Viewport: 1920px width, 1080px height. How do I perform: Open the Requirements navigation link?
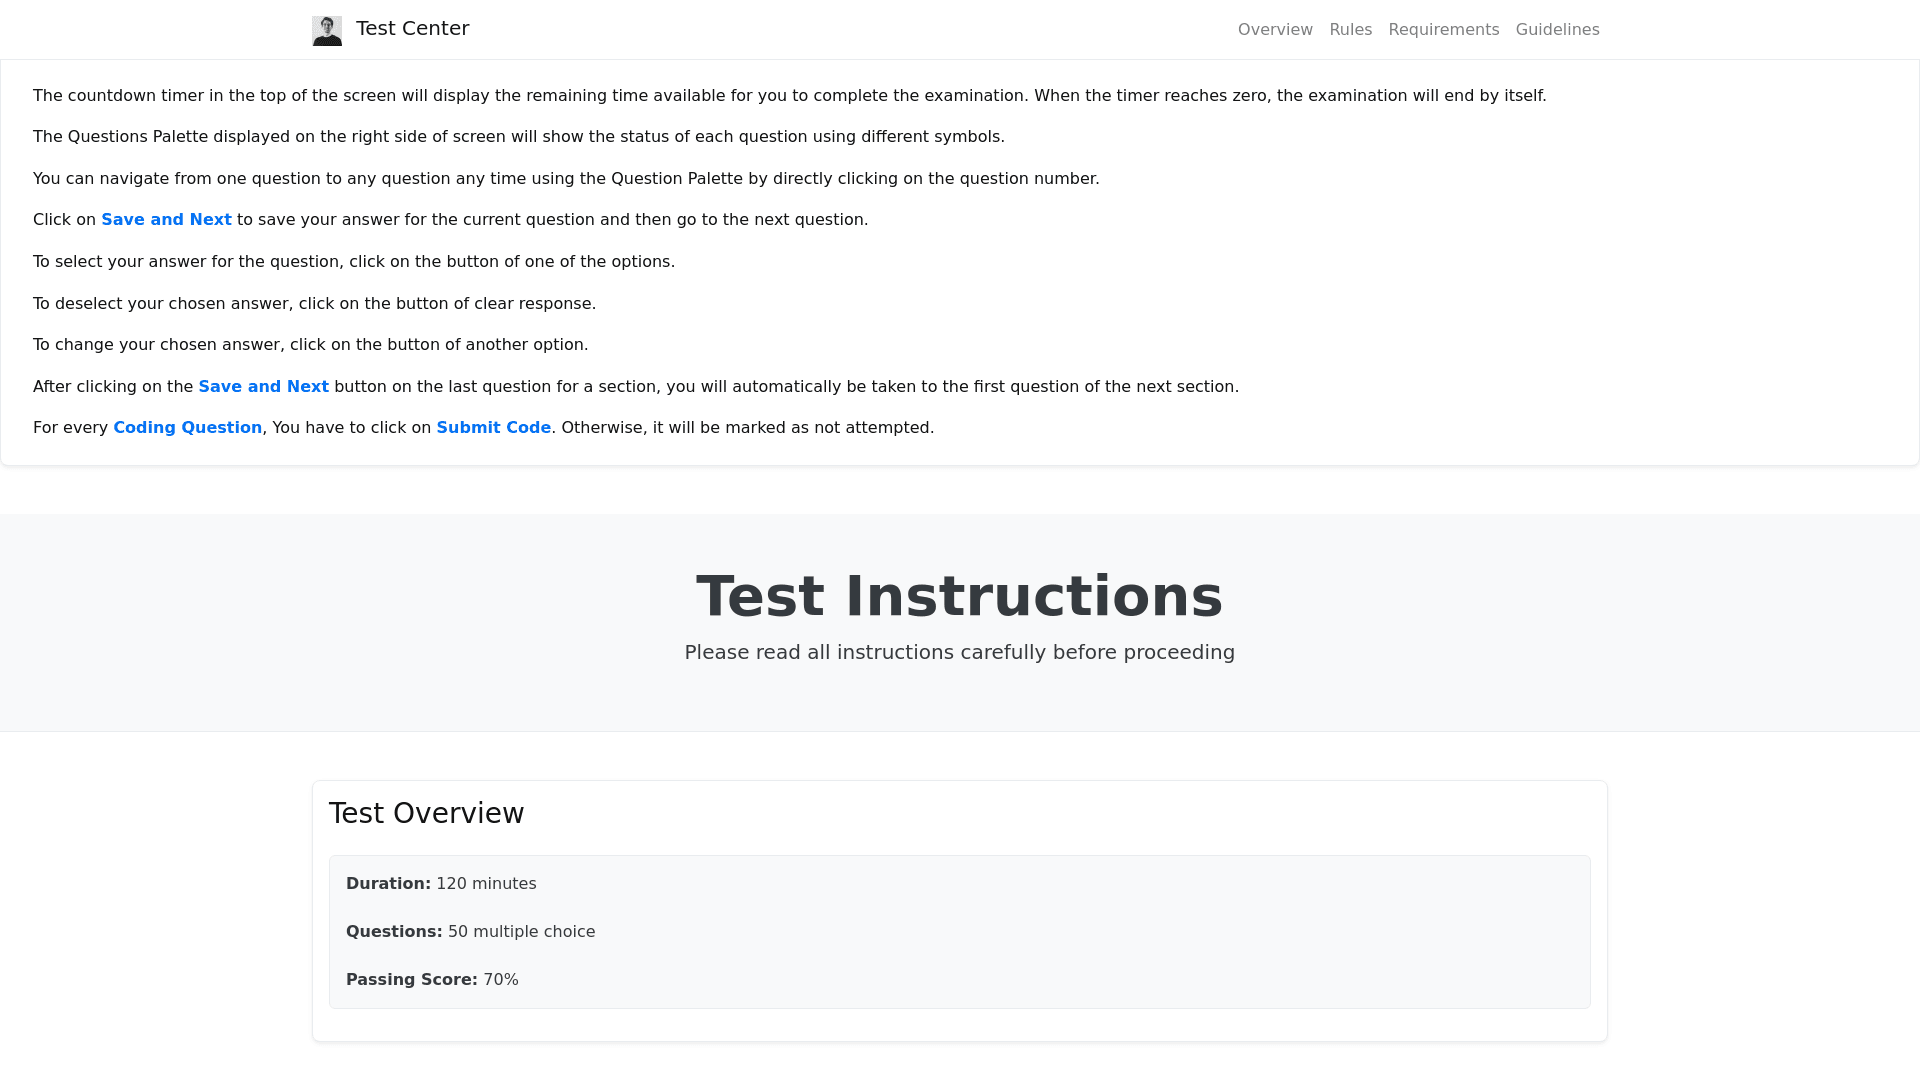(1443, 30)
